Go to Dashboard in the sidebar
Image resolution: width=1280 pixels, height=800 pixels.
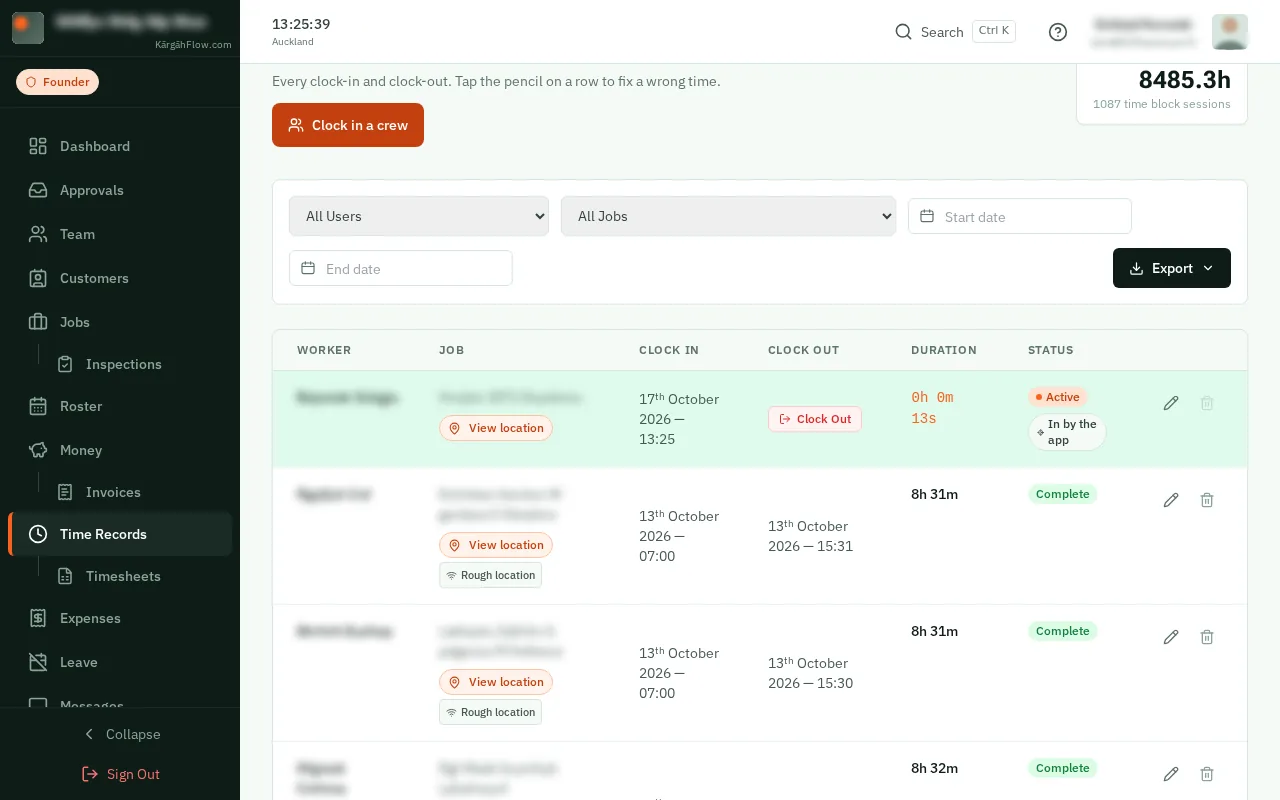point(120,146)
